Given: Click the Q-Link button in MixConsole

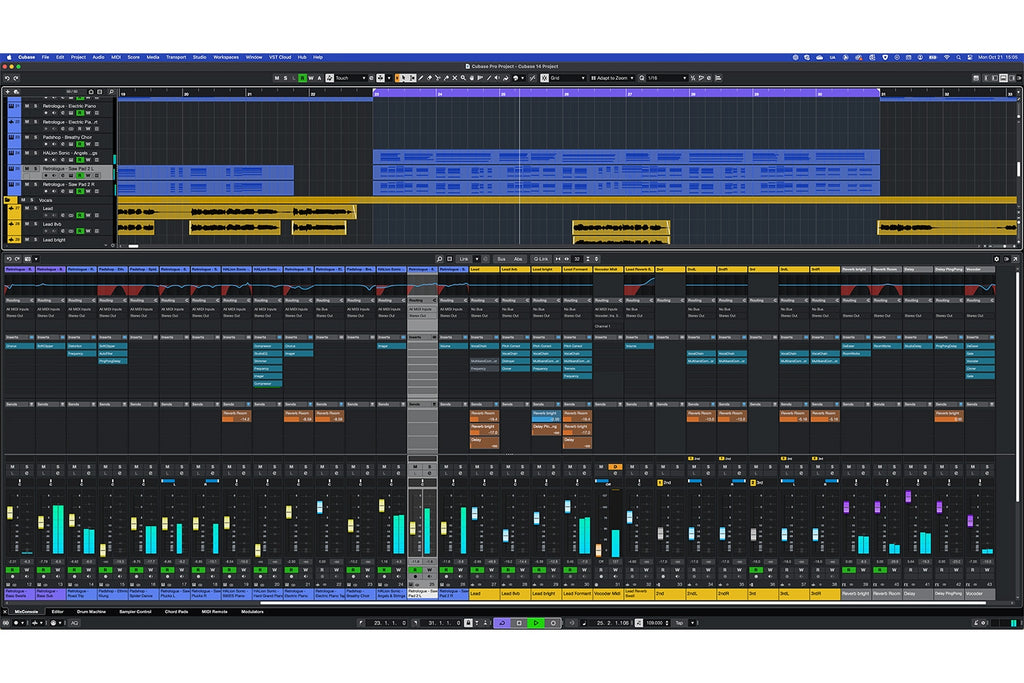Looking at the screenshot, I should [x=541, y=259].
